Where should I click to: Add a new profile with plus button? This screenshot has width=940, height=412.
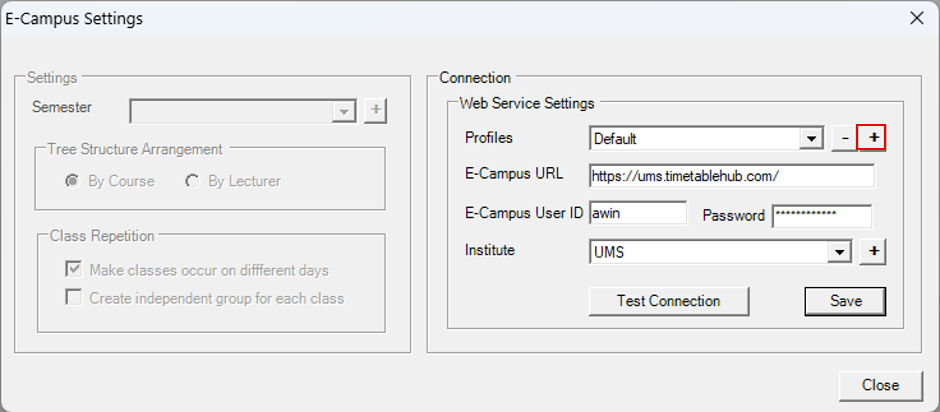click(x=872, y=138)
